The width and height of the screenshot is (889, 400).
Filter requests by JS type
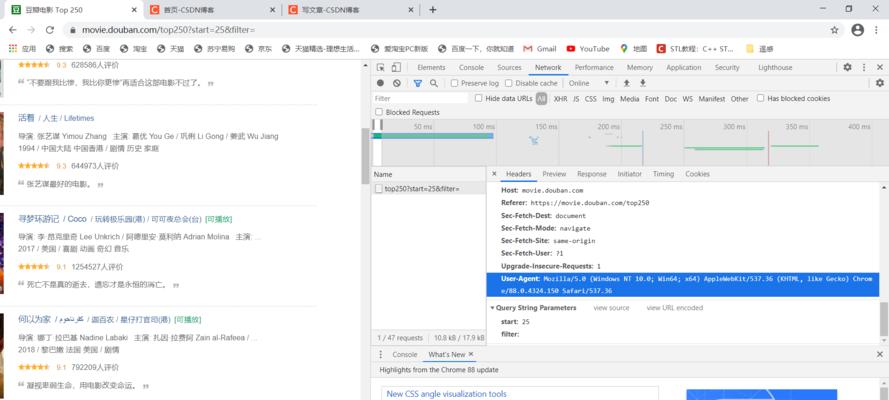click(x=576, y=99)
